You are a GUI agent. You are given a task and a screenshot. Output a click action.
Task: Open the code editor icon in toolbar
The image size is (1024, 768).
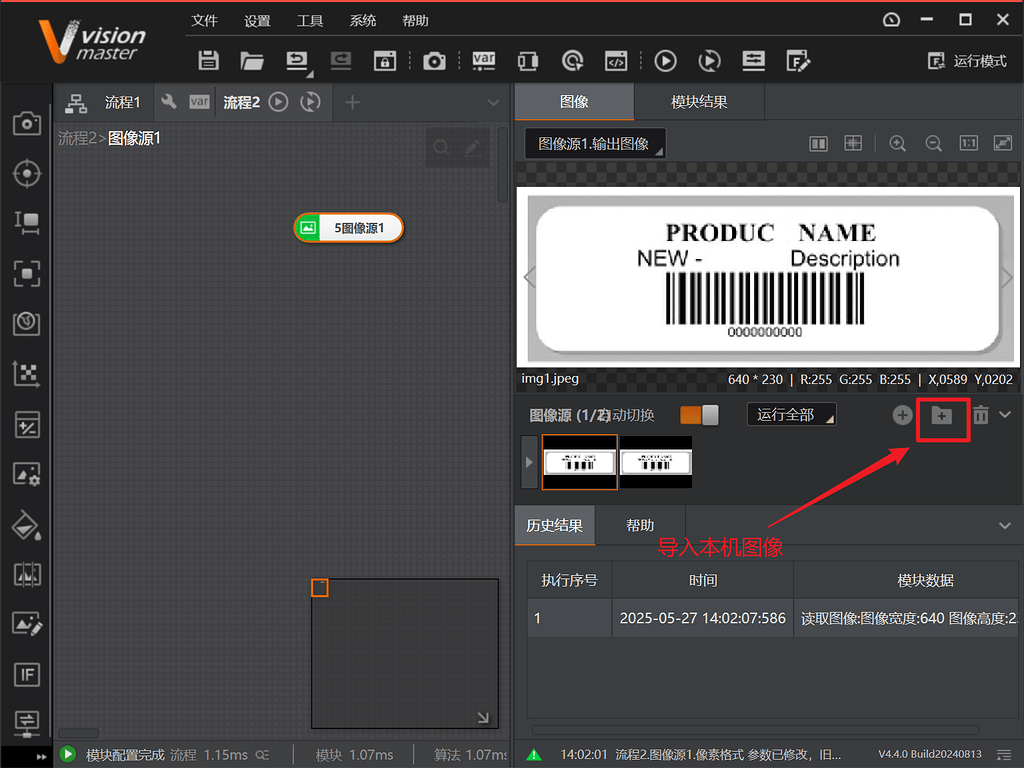coord(615,61)
